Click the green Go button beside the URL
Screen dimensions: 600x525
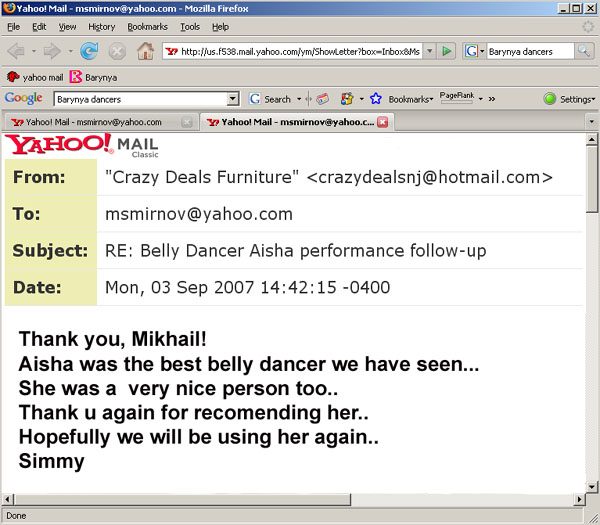(x=447, y=50)
